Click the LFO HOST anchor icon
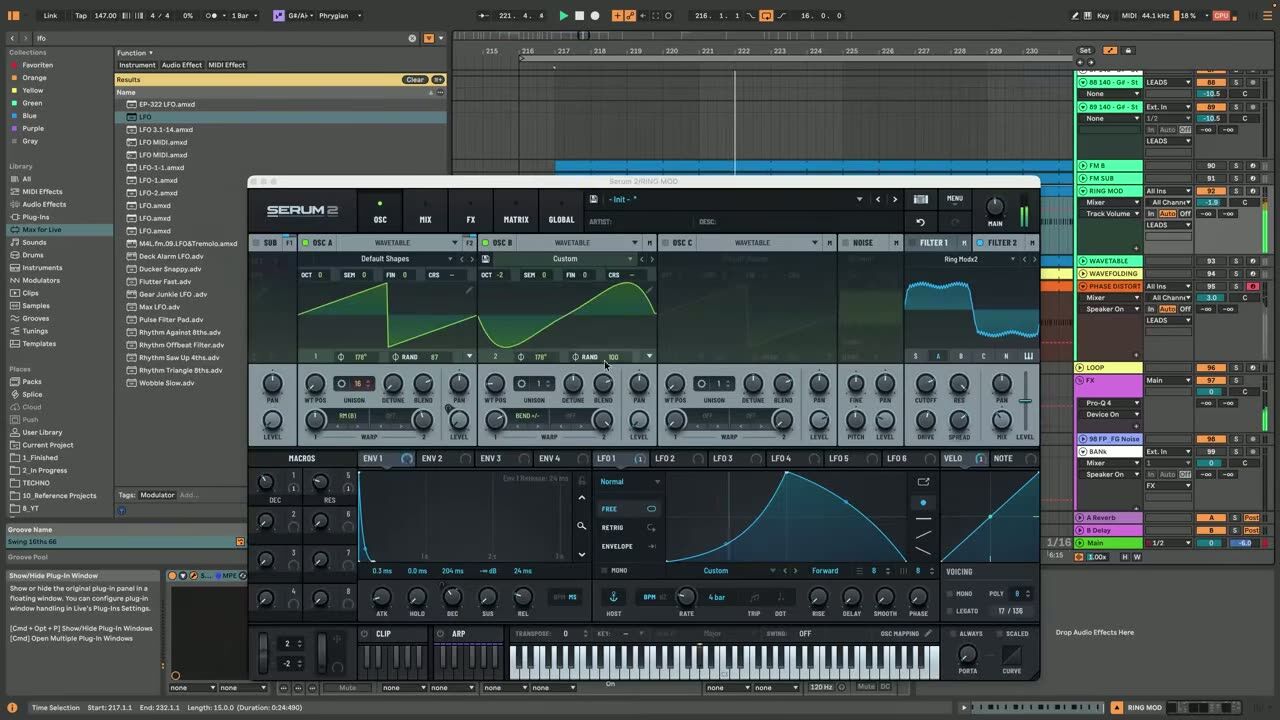 click(x=614, y=597)
